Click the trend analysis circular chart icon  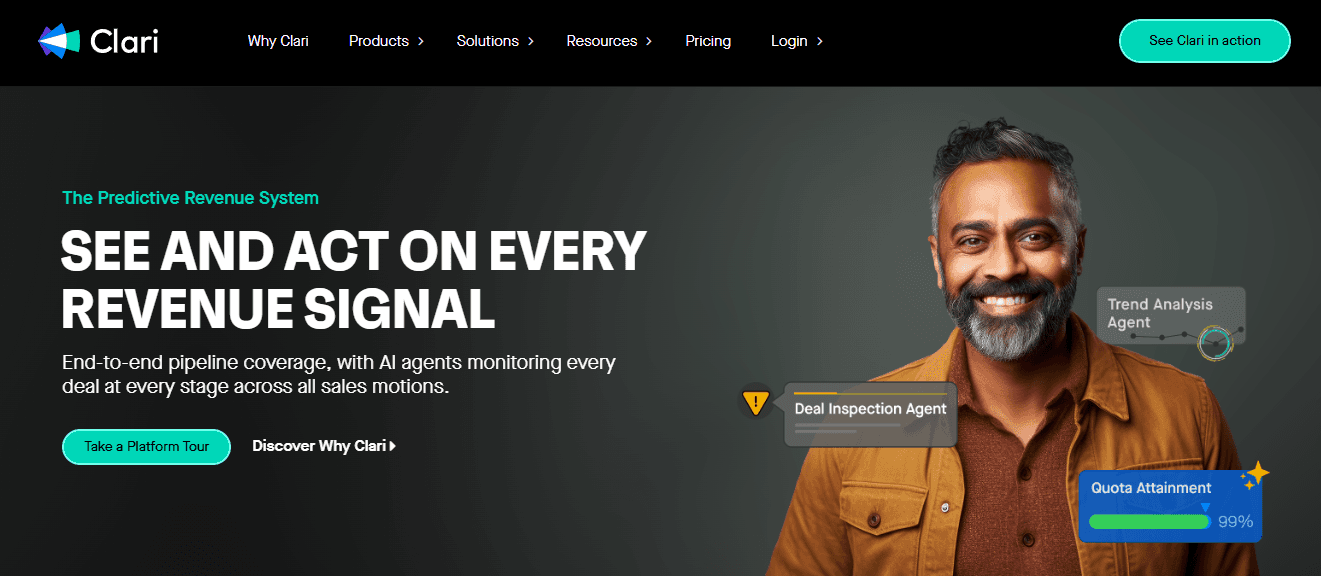coord(1215,343)
